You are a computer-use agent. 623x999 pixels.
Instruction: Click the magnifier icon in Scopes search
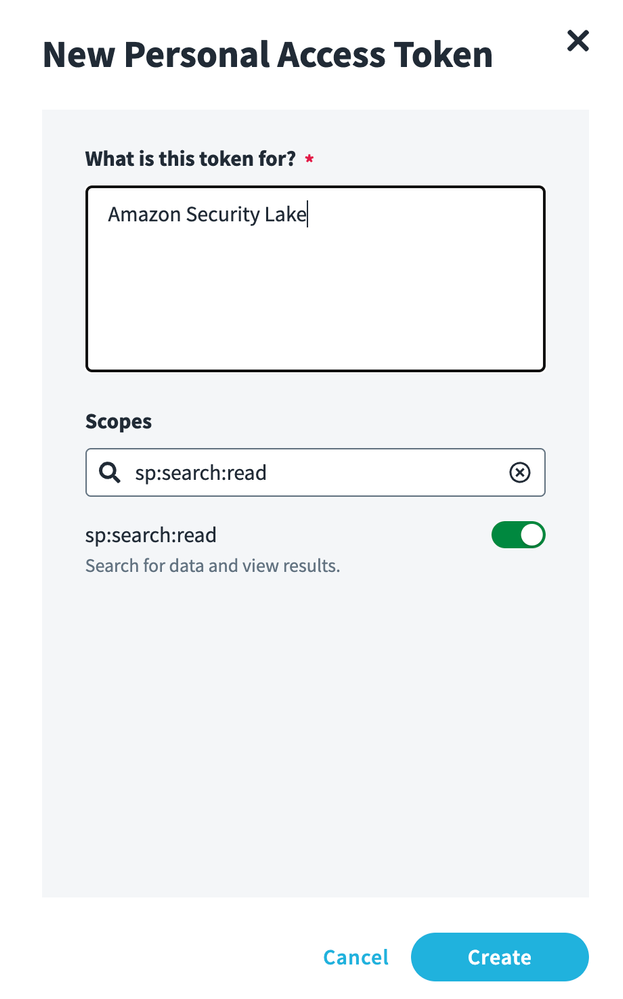pyautogui.click(x=110, y=472)
